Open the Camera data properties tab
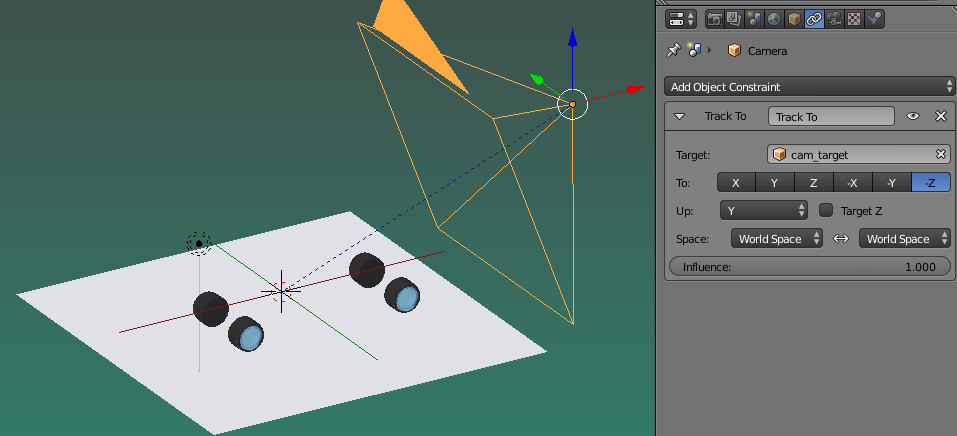The height and width of the screenshot is (436, 957). click(834, 18)
